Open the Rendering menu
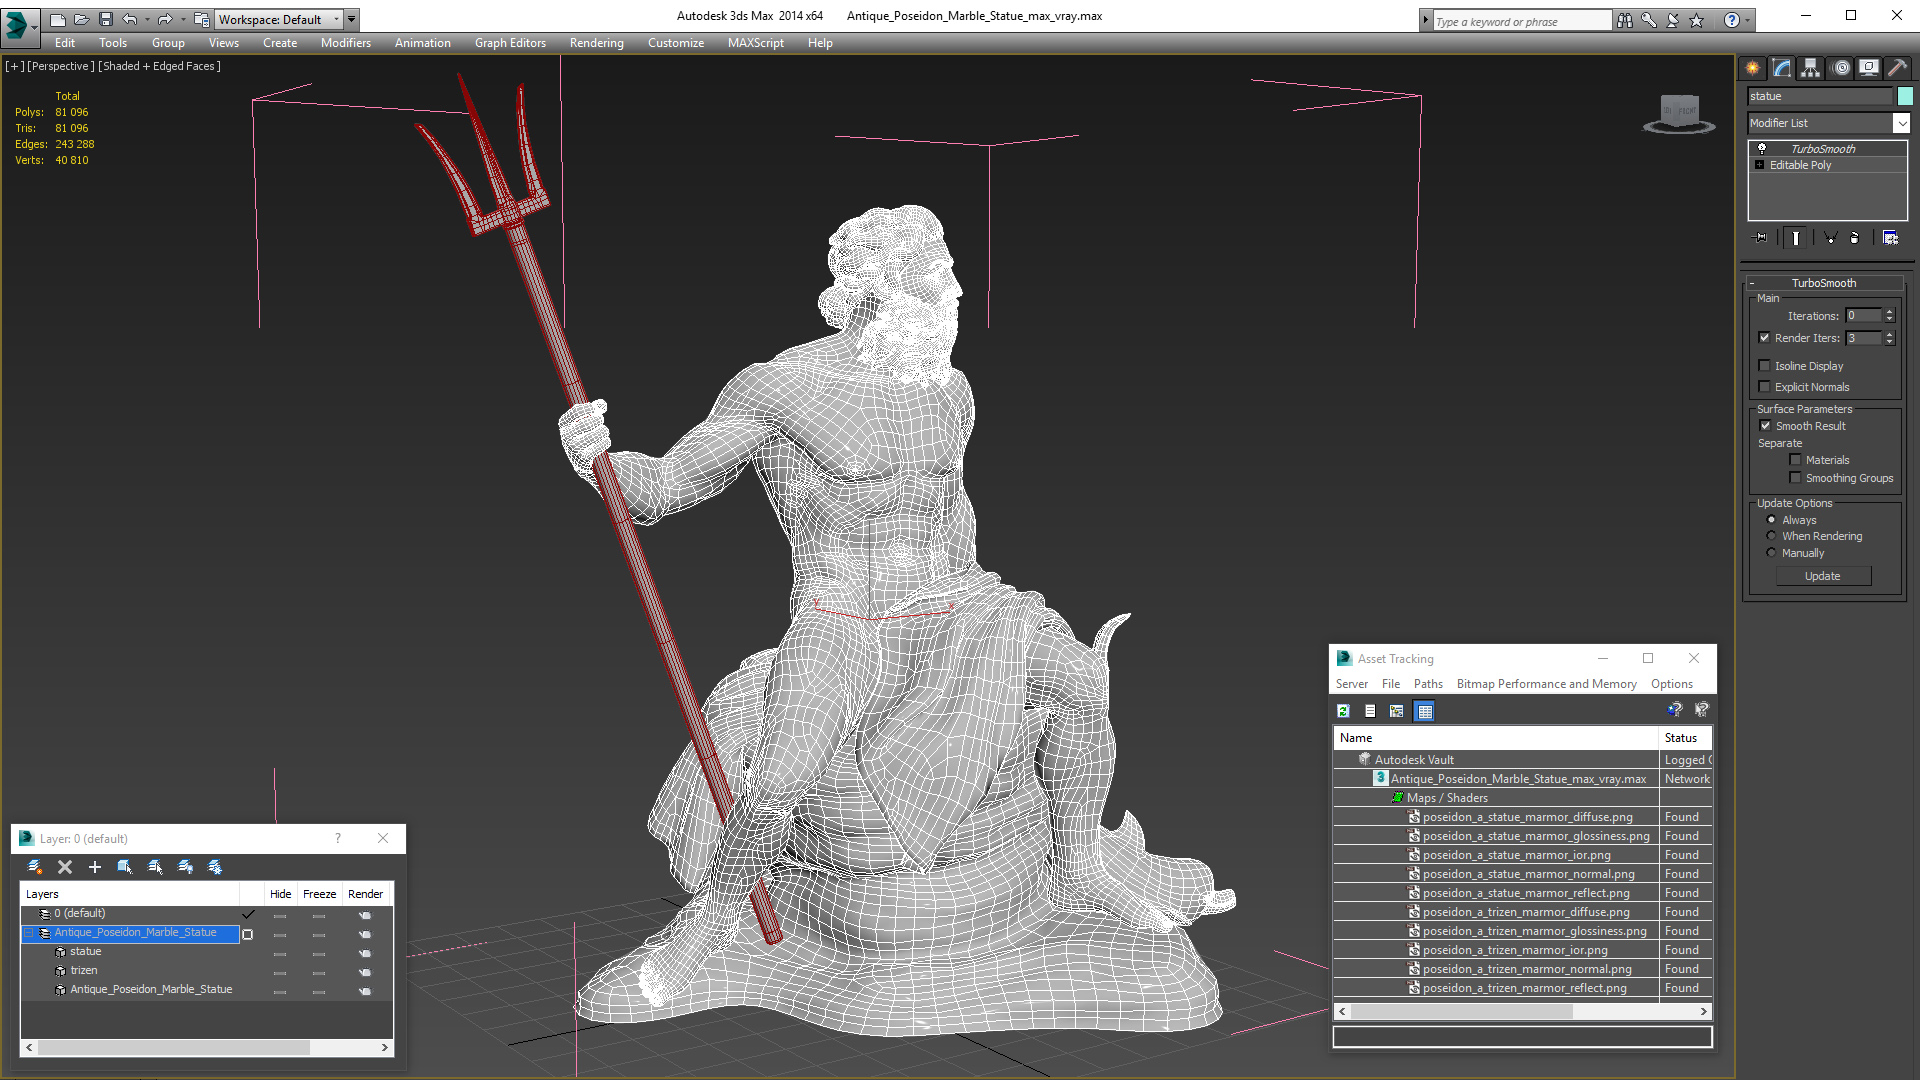This screenshot has width=1920, height=1080. (x=596, y=43)
